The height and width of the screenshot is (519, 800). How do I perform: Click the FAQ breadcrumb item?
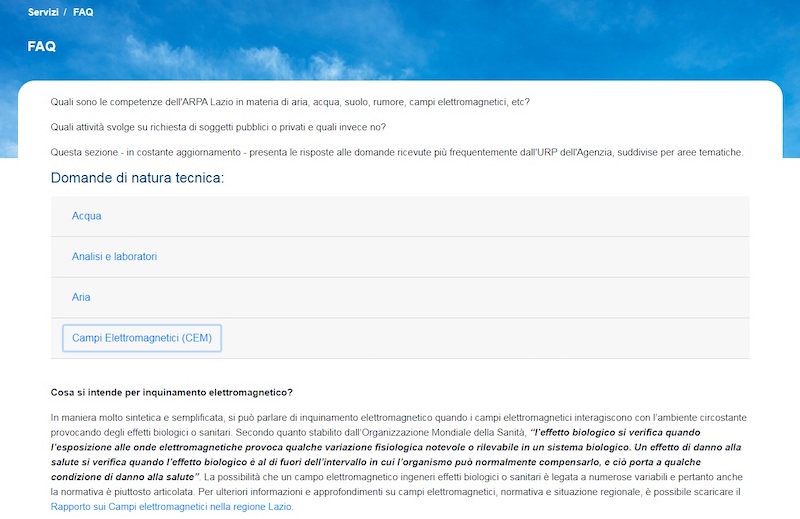coord(83,12)
